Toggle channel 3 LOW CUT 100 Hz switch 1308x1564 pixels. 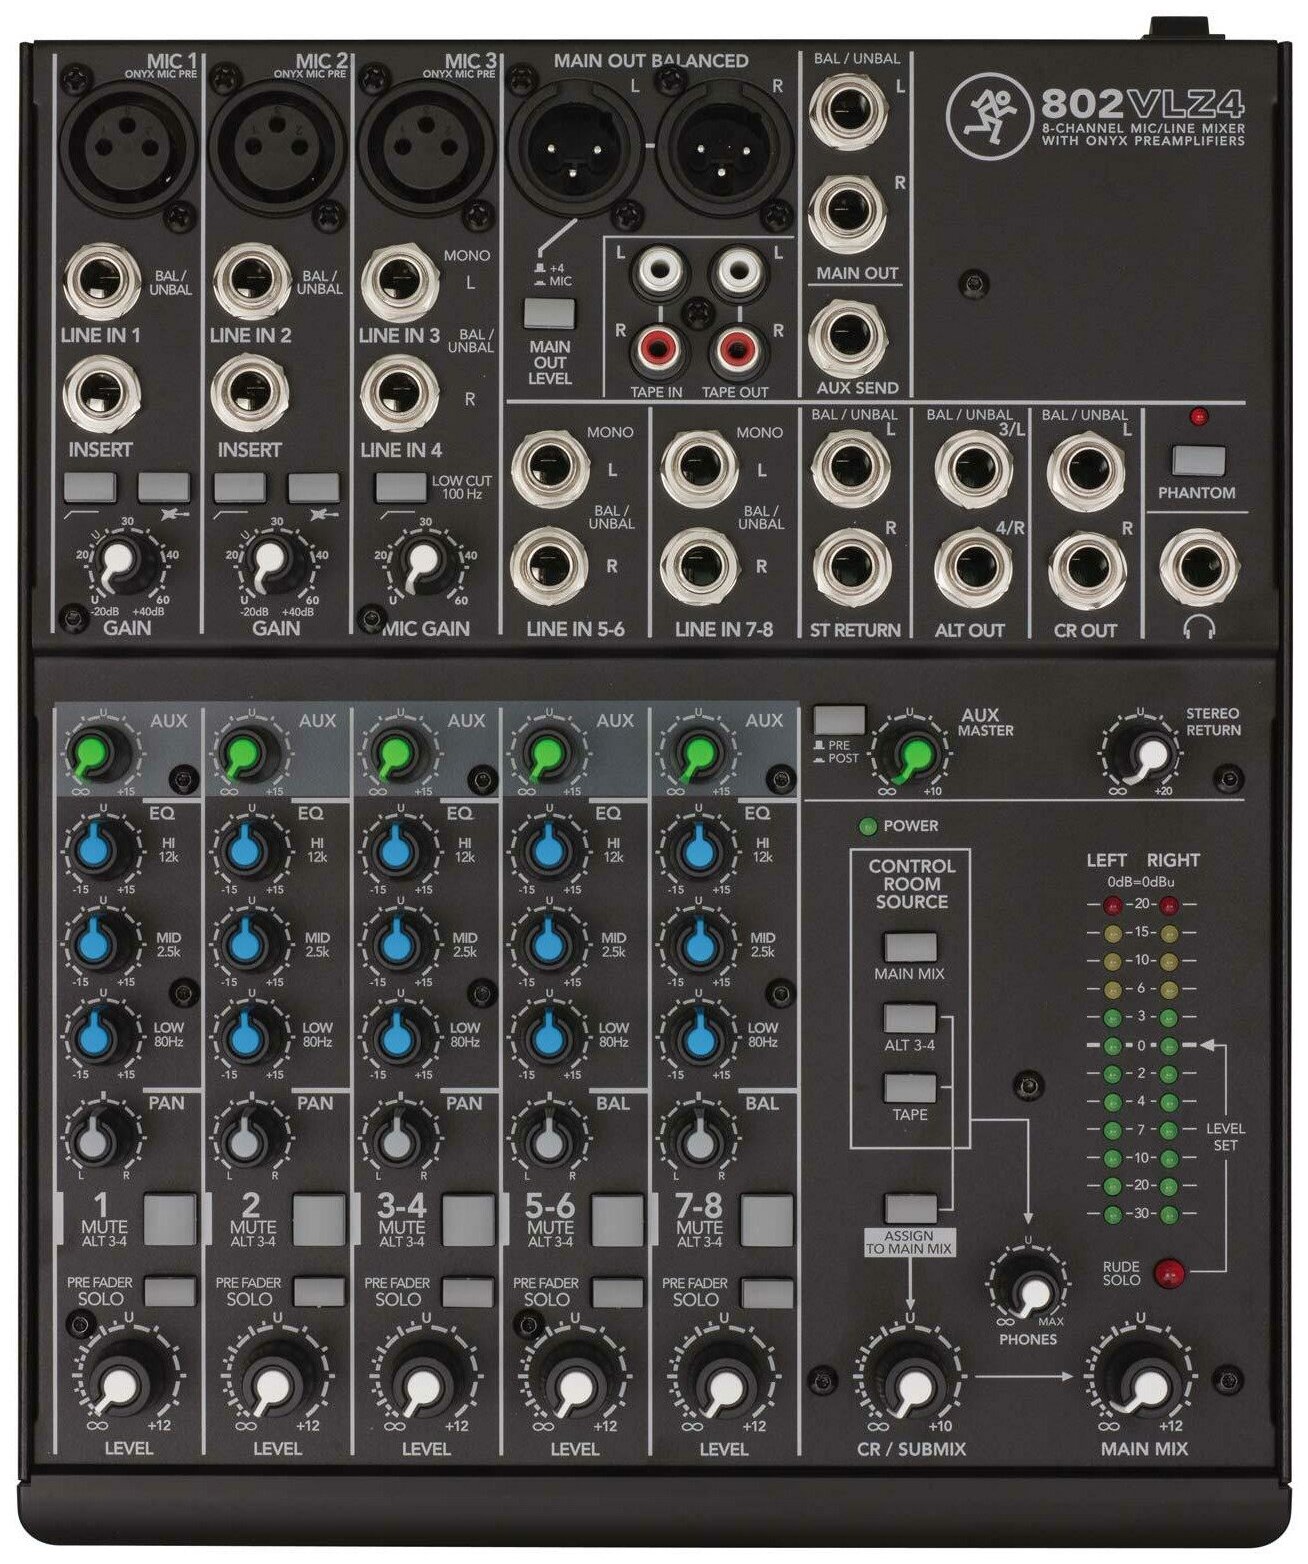coord(400,487)
